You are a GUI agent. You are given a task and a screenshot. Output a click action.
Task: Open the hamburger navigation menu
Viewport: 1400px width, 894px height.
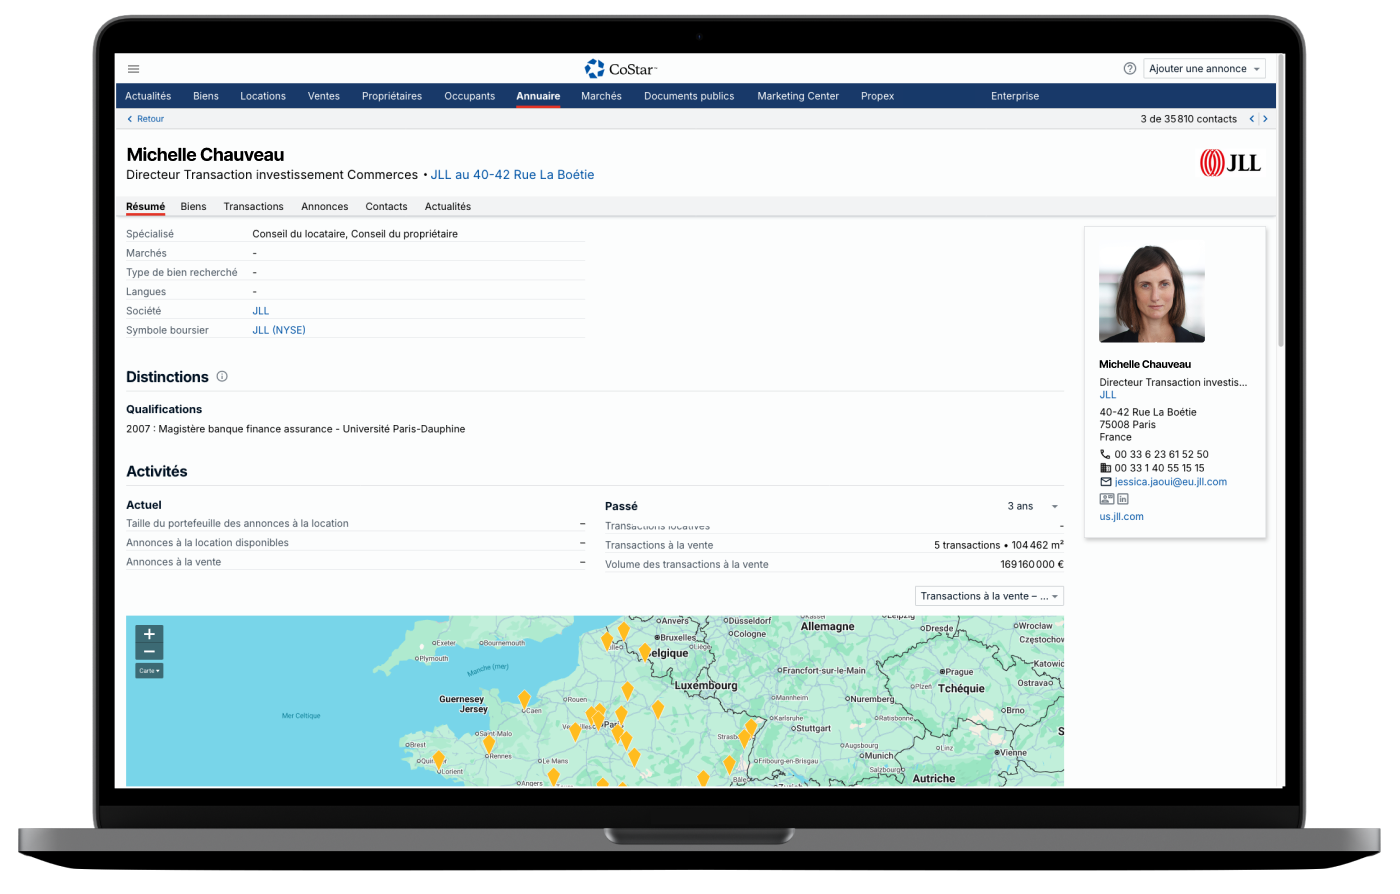tap(134, 69)
